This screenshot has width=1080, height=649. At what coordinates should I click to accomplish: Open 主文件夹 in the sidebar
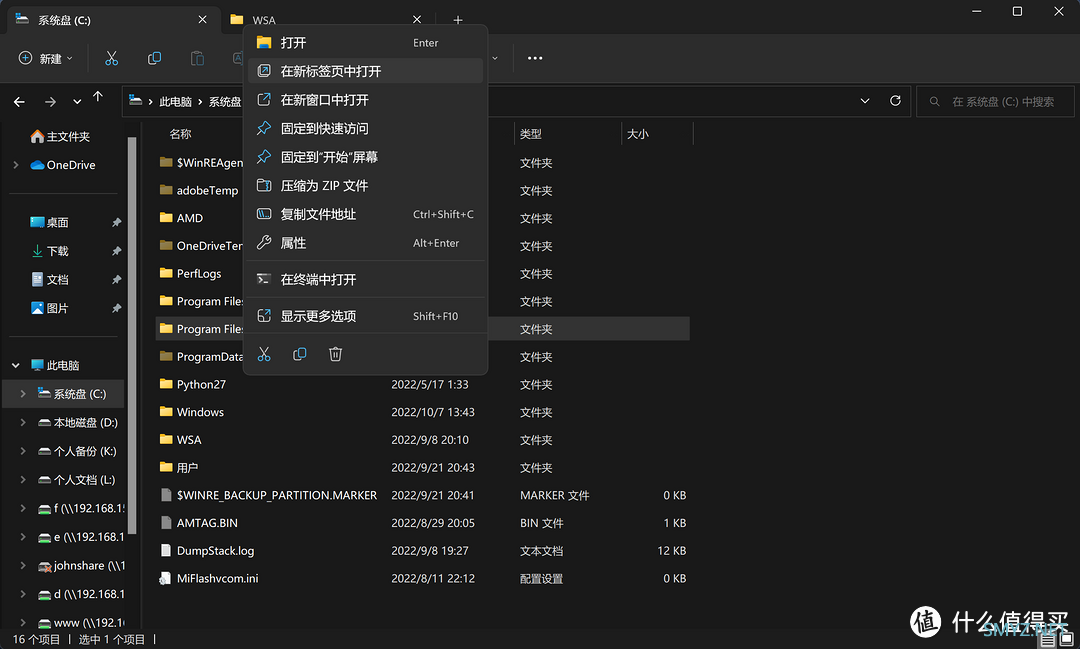point(61,136)
